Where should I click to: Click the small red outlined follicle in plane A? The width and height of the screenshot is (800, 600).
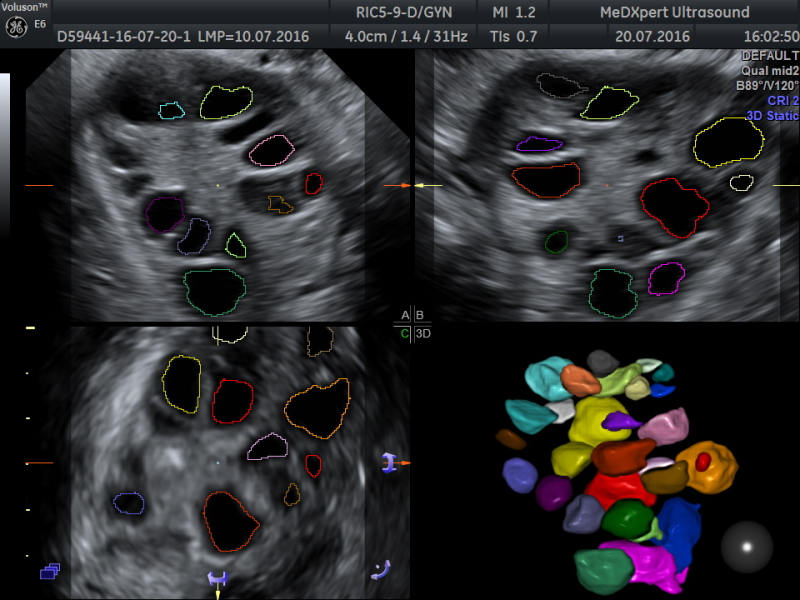(x=314, y=184)
